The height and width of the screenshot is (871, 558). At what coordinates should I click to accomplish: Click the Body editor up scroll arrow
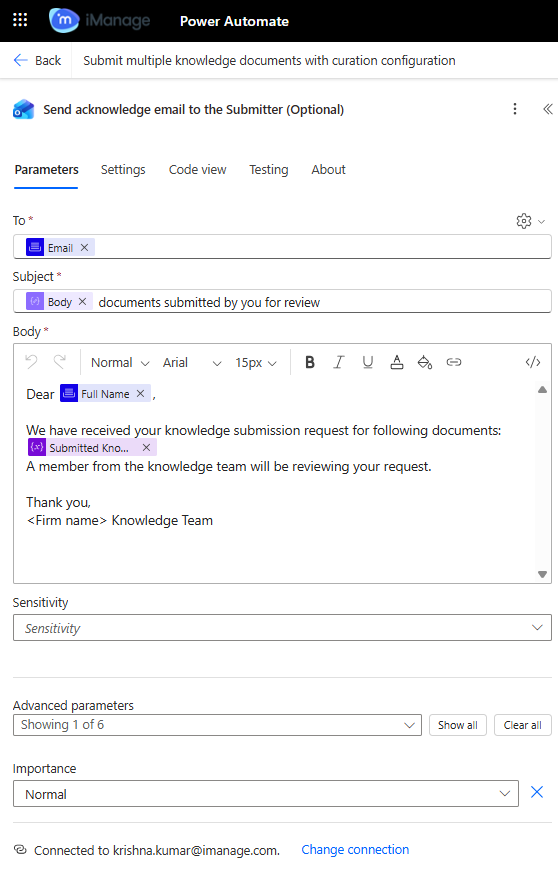click(x=542, y=390)
